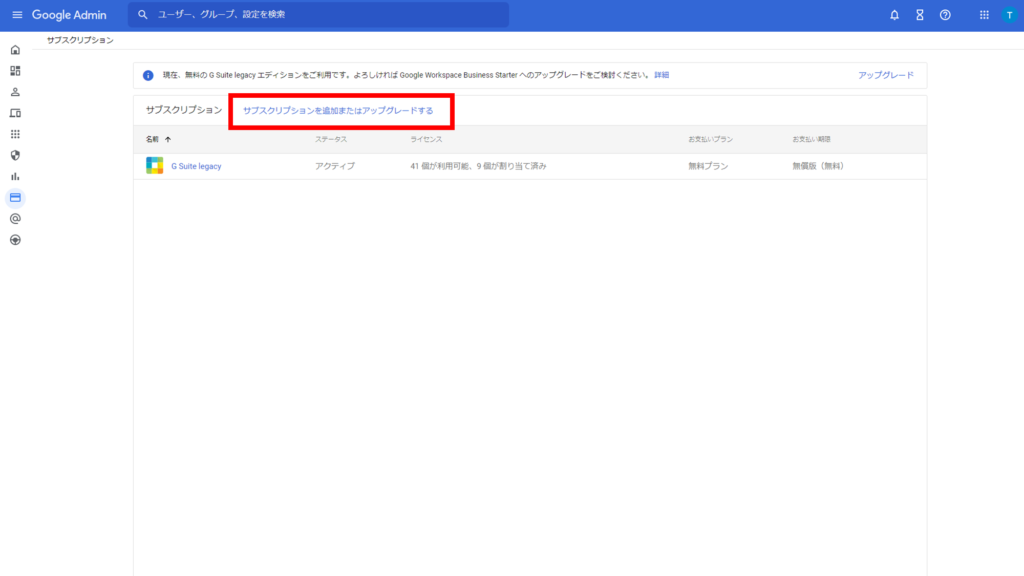Click the アクティブ status cell
1024x576 pixels.
[x=335, y=166]
